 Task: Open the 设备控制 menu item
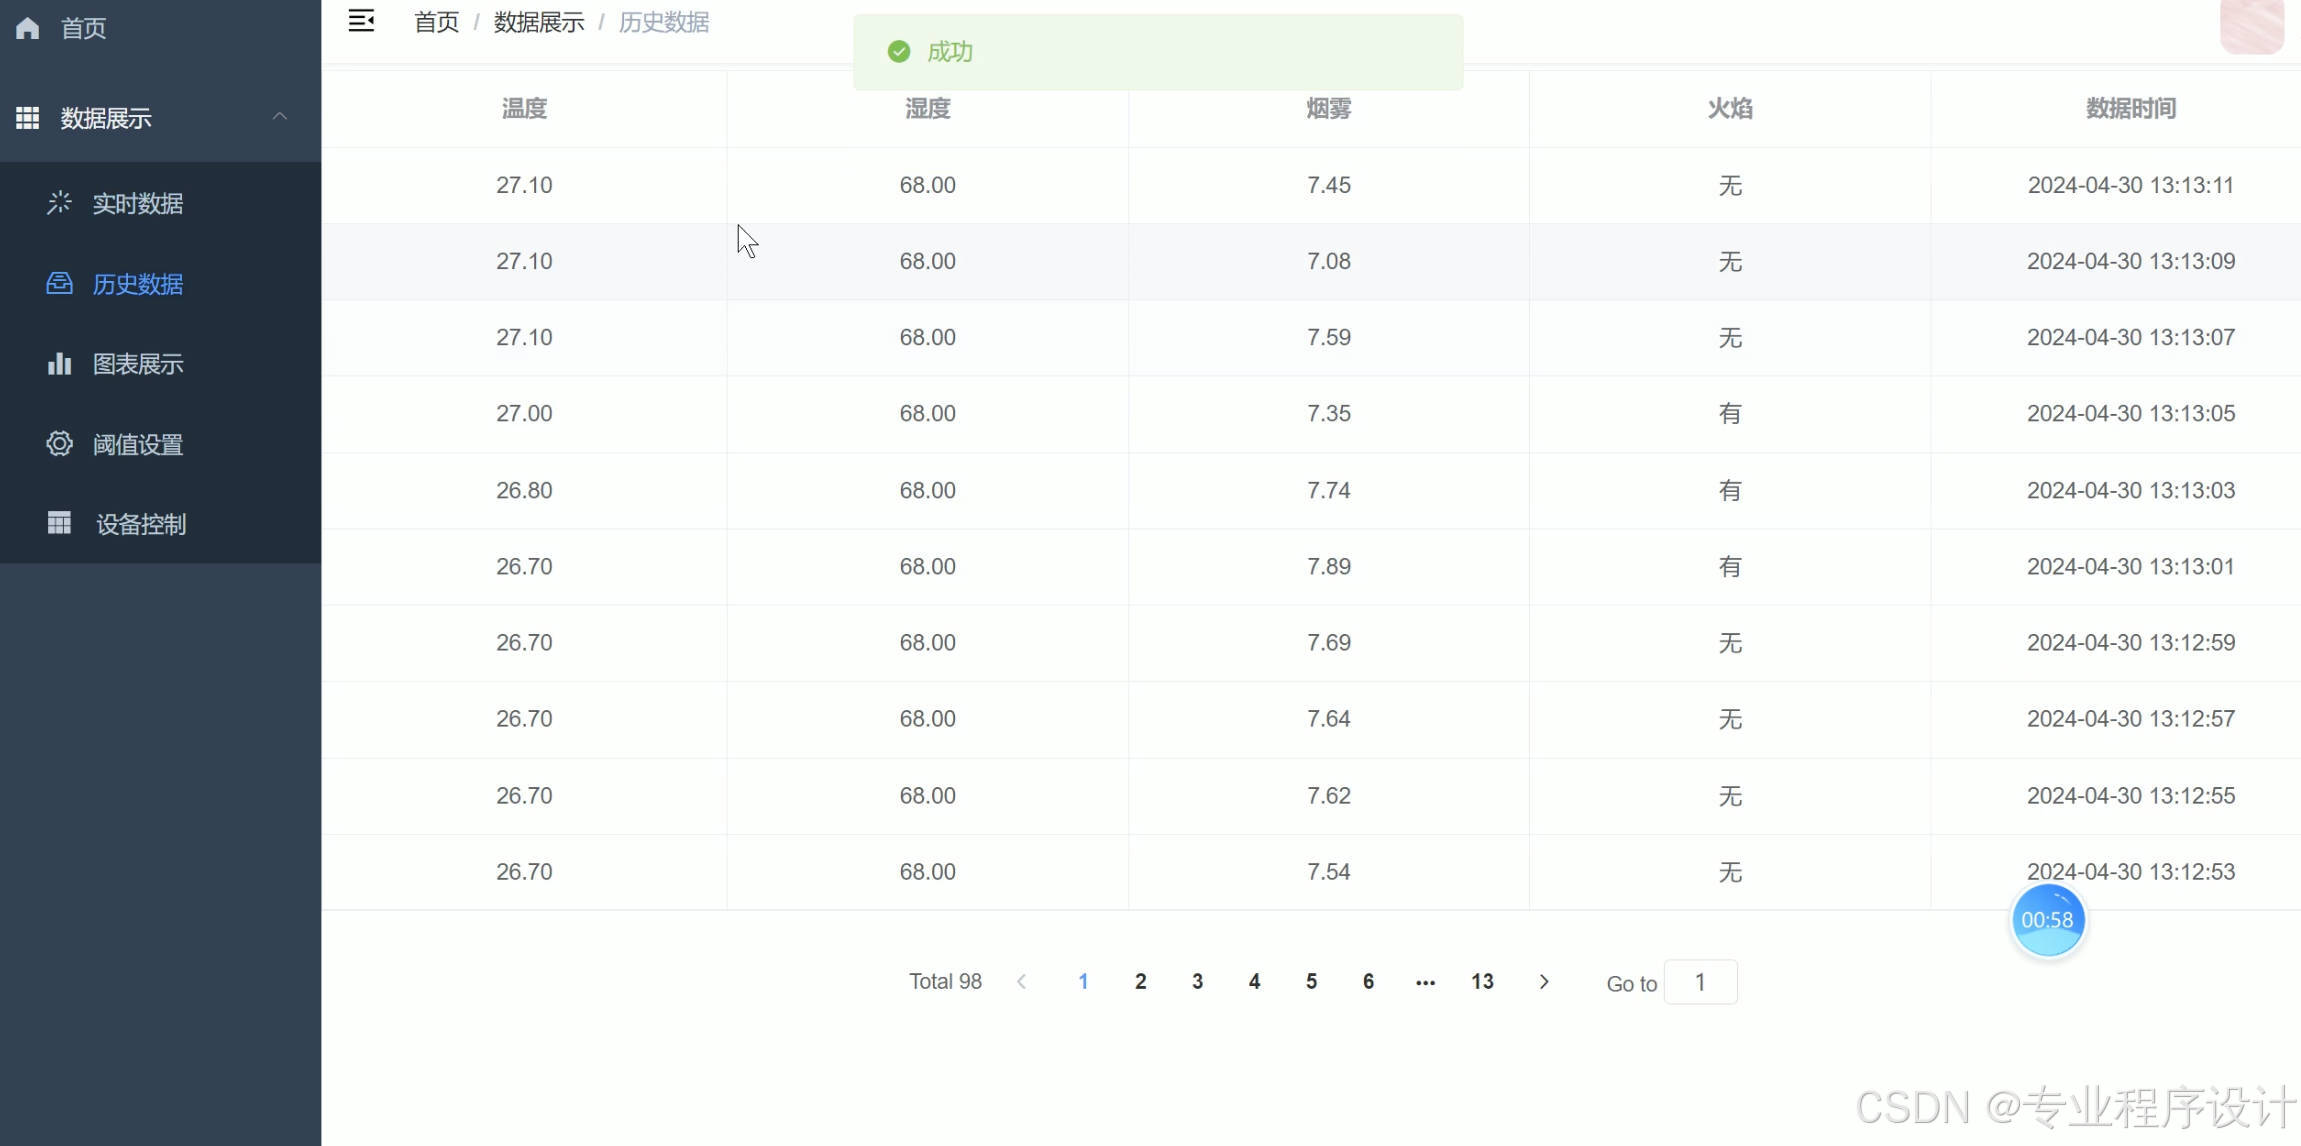(141, 524)
